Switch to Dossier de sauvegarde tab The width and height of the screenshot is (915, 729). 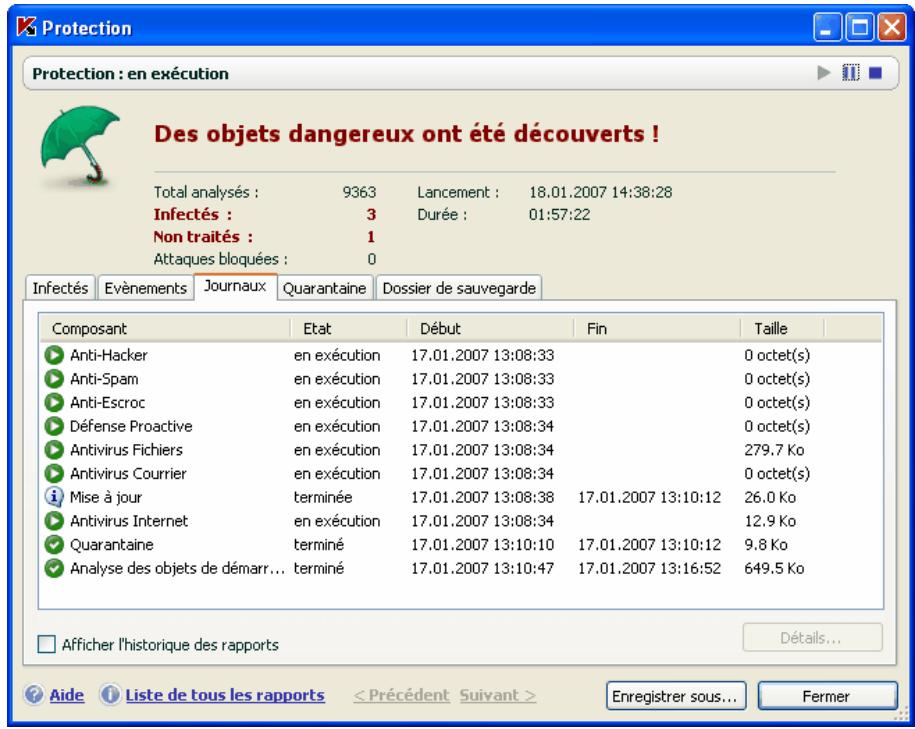(x=459, y=288)
